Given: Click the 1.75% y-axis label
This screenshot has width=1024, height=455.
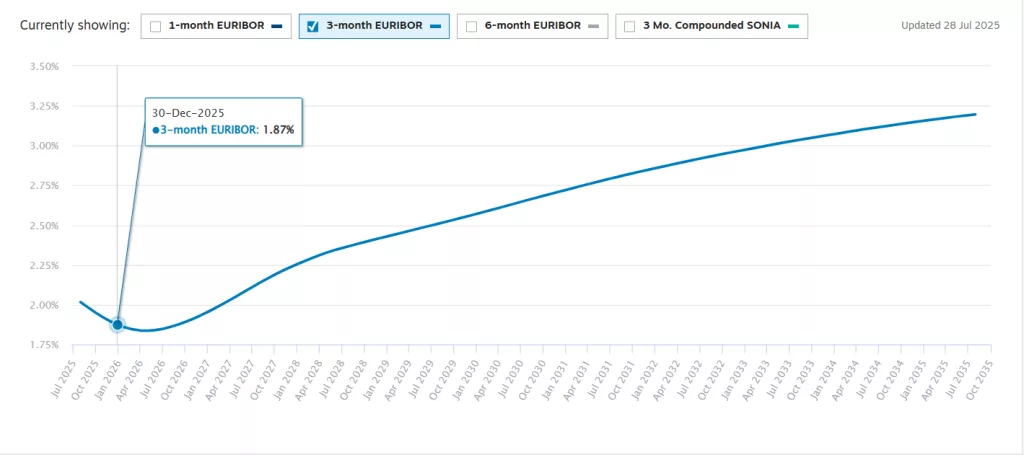Looking at the screenshot, I should [x=45, y=345].
